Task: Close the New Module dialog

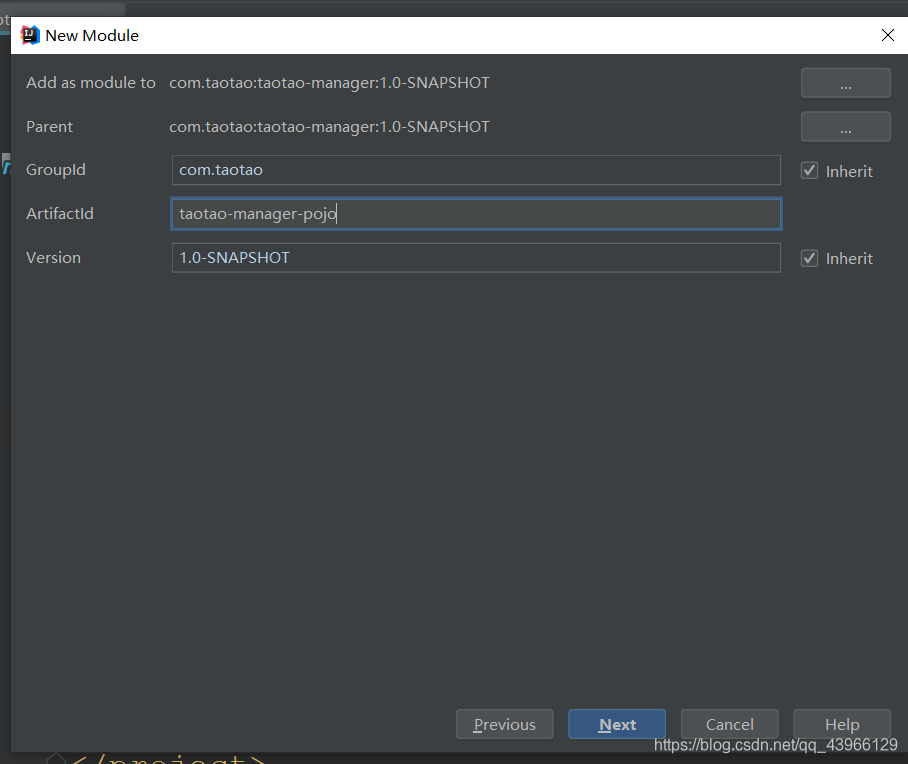Action: 887,35
